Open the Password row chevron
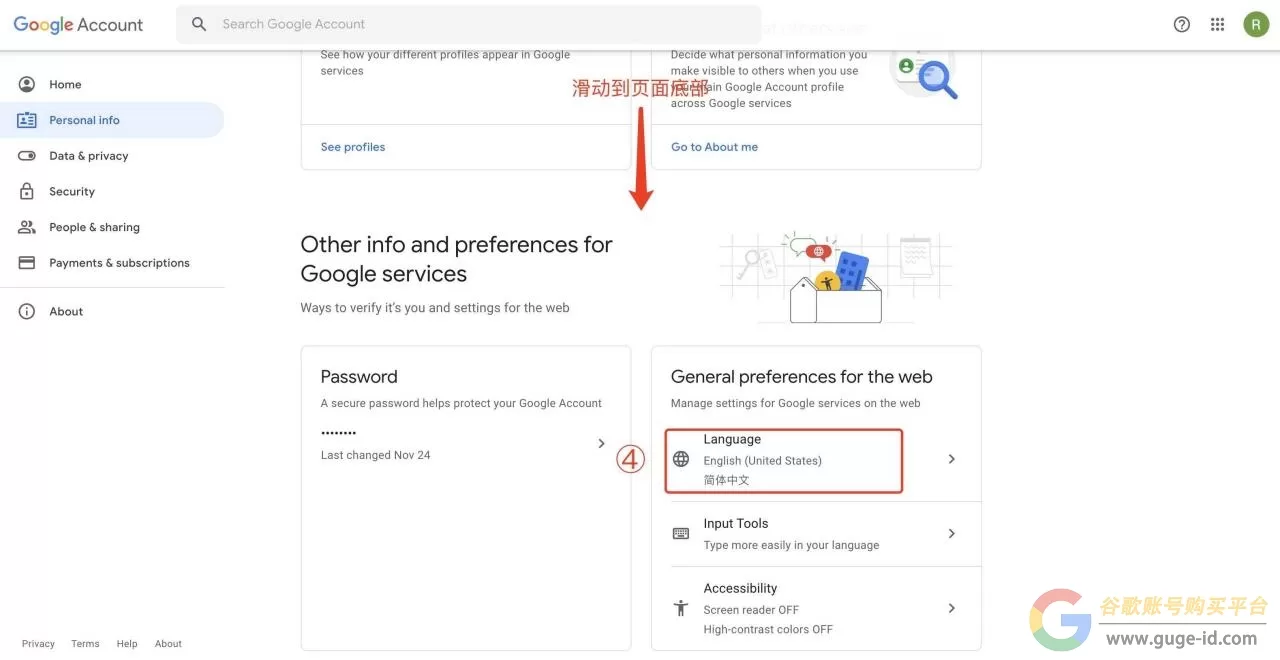The width and height of the screenshot is (1280, 660). (x=601, y=443)
